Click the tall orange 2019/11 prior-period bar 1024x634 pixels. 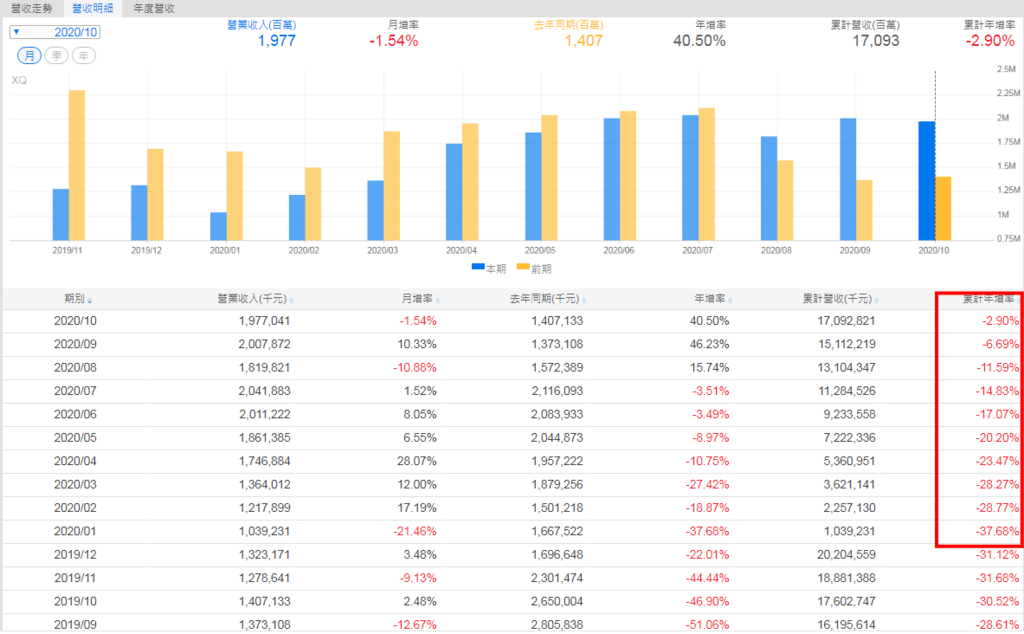77,165
